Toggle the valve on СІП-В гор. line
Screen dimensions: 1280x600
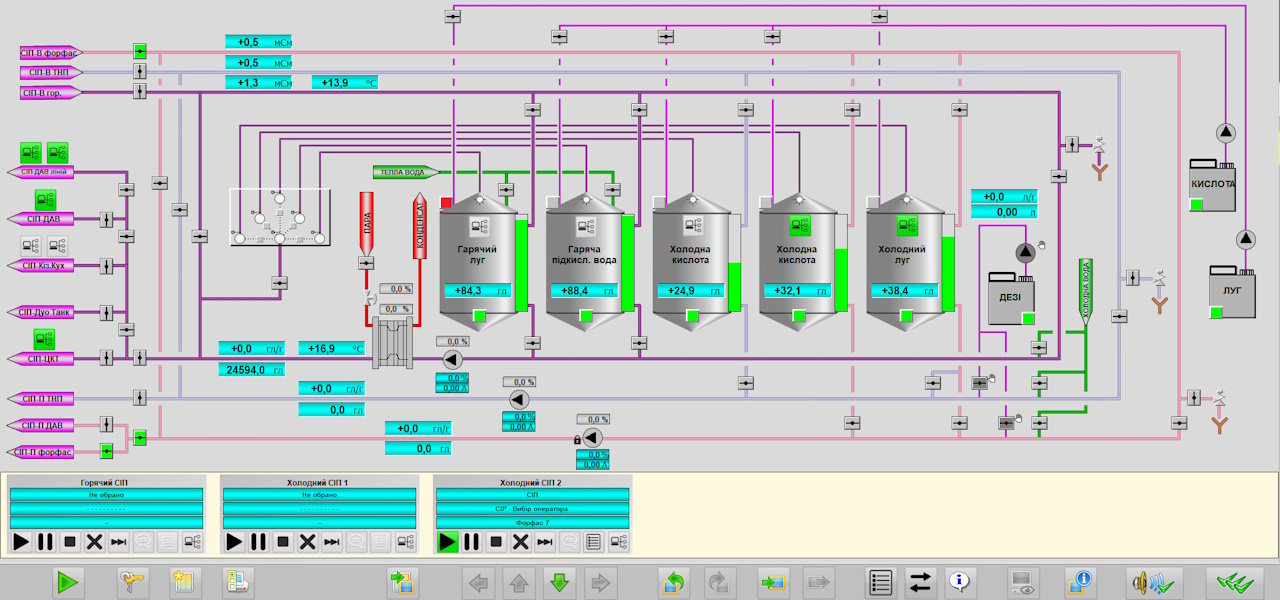pos(140,91)
